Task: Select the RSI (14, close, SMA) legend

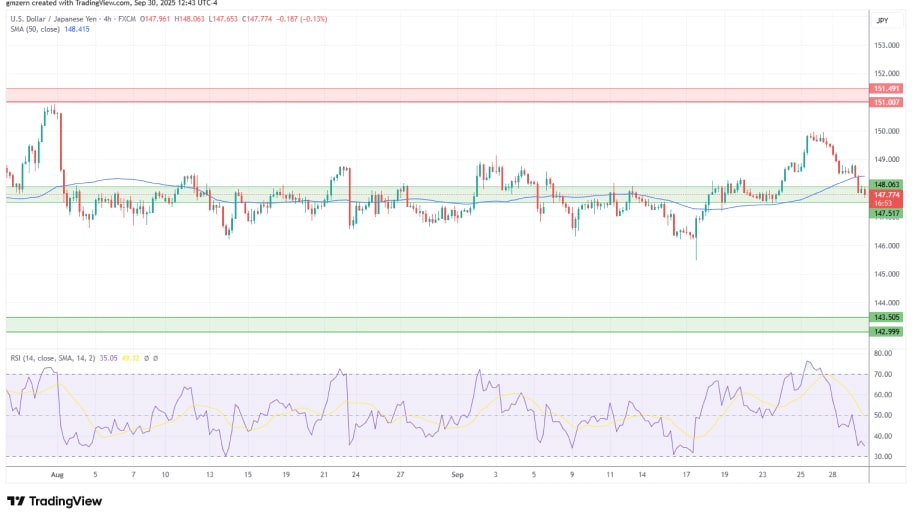Action: click(x=50, y=357)
